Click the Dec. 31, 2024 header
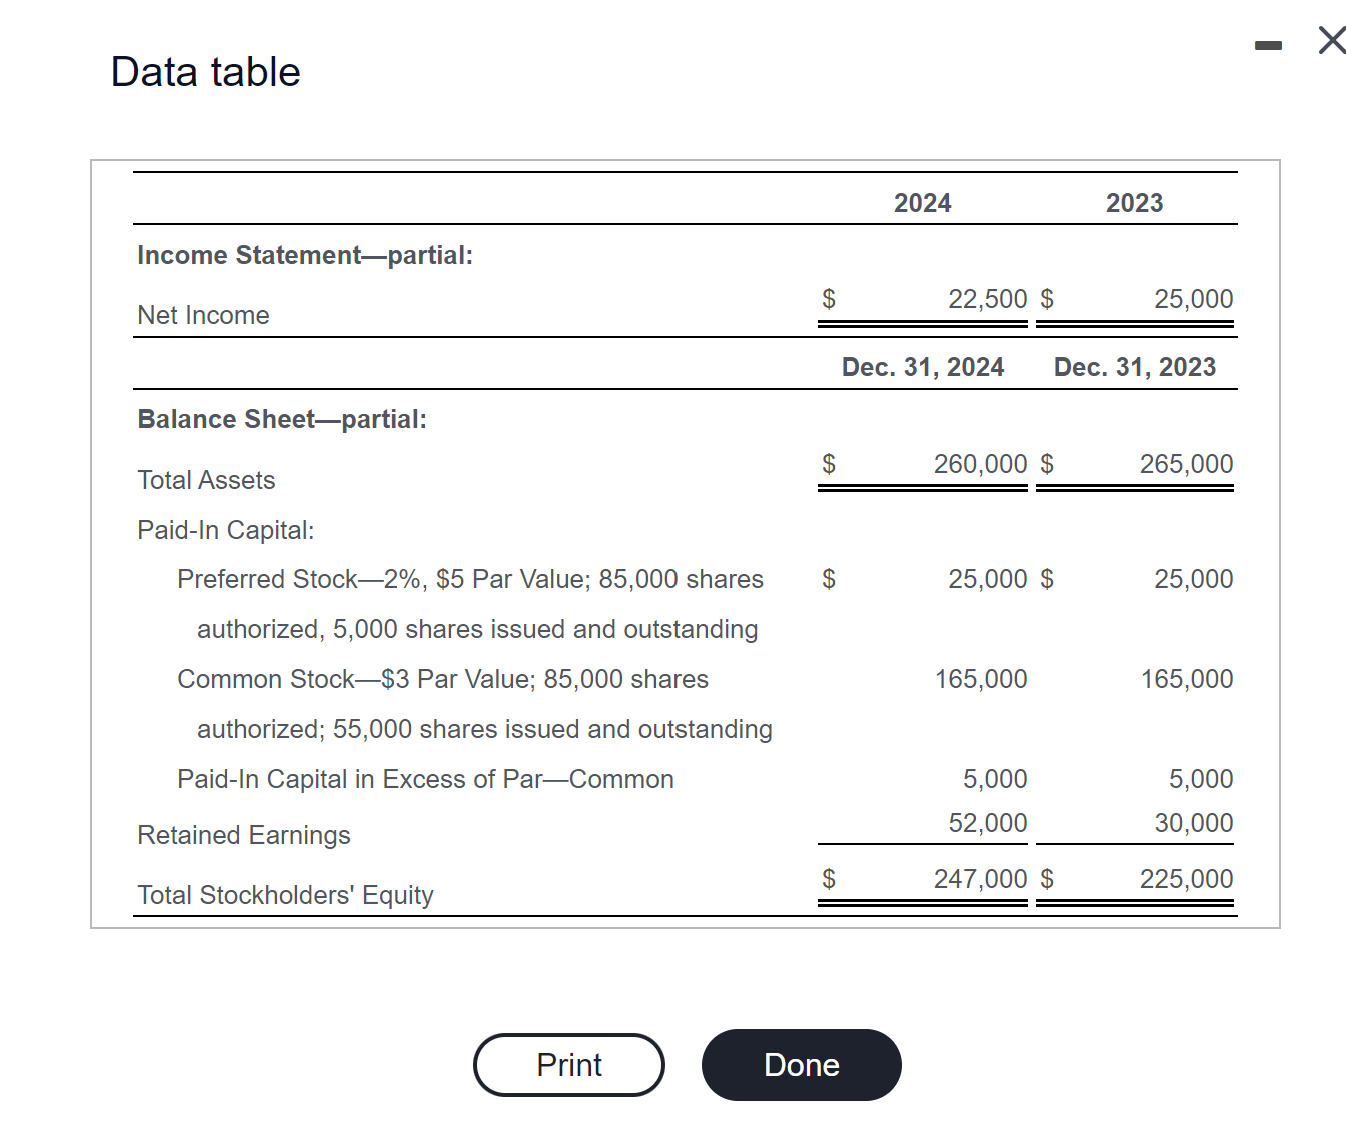Image resolution: width=1347 pixels, height=1128 pixels. coord(921,367)
